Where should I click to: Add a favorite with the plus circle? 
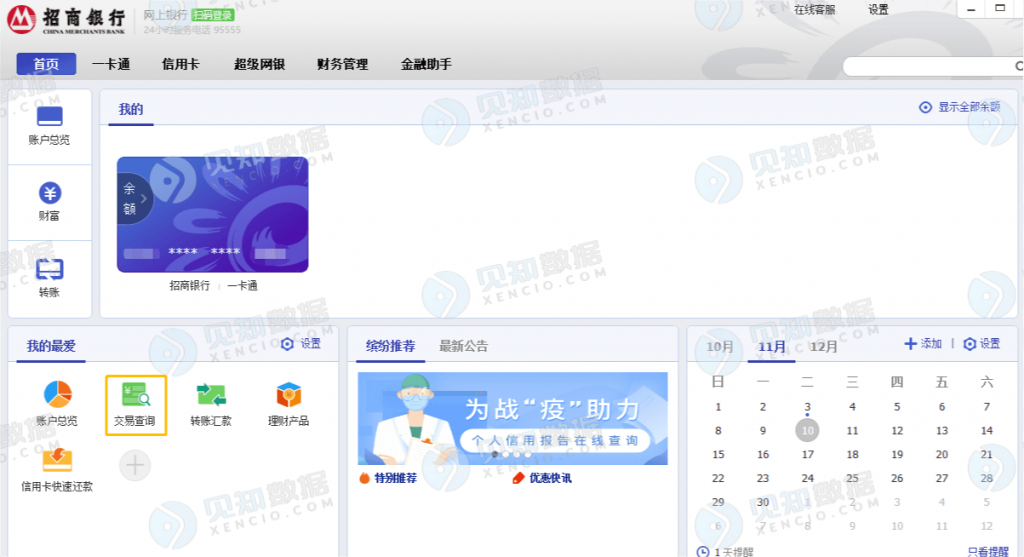pyautogui.click(x=135, y=466)
